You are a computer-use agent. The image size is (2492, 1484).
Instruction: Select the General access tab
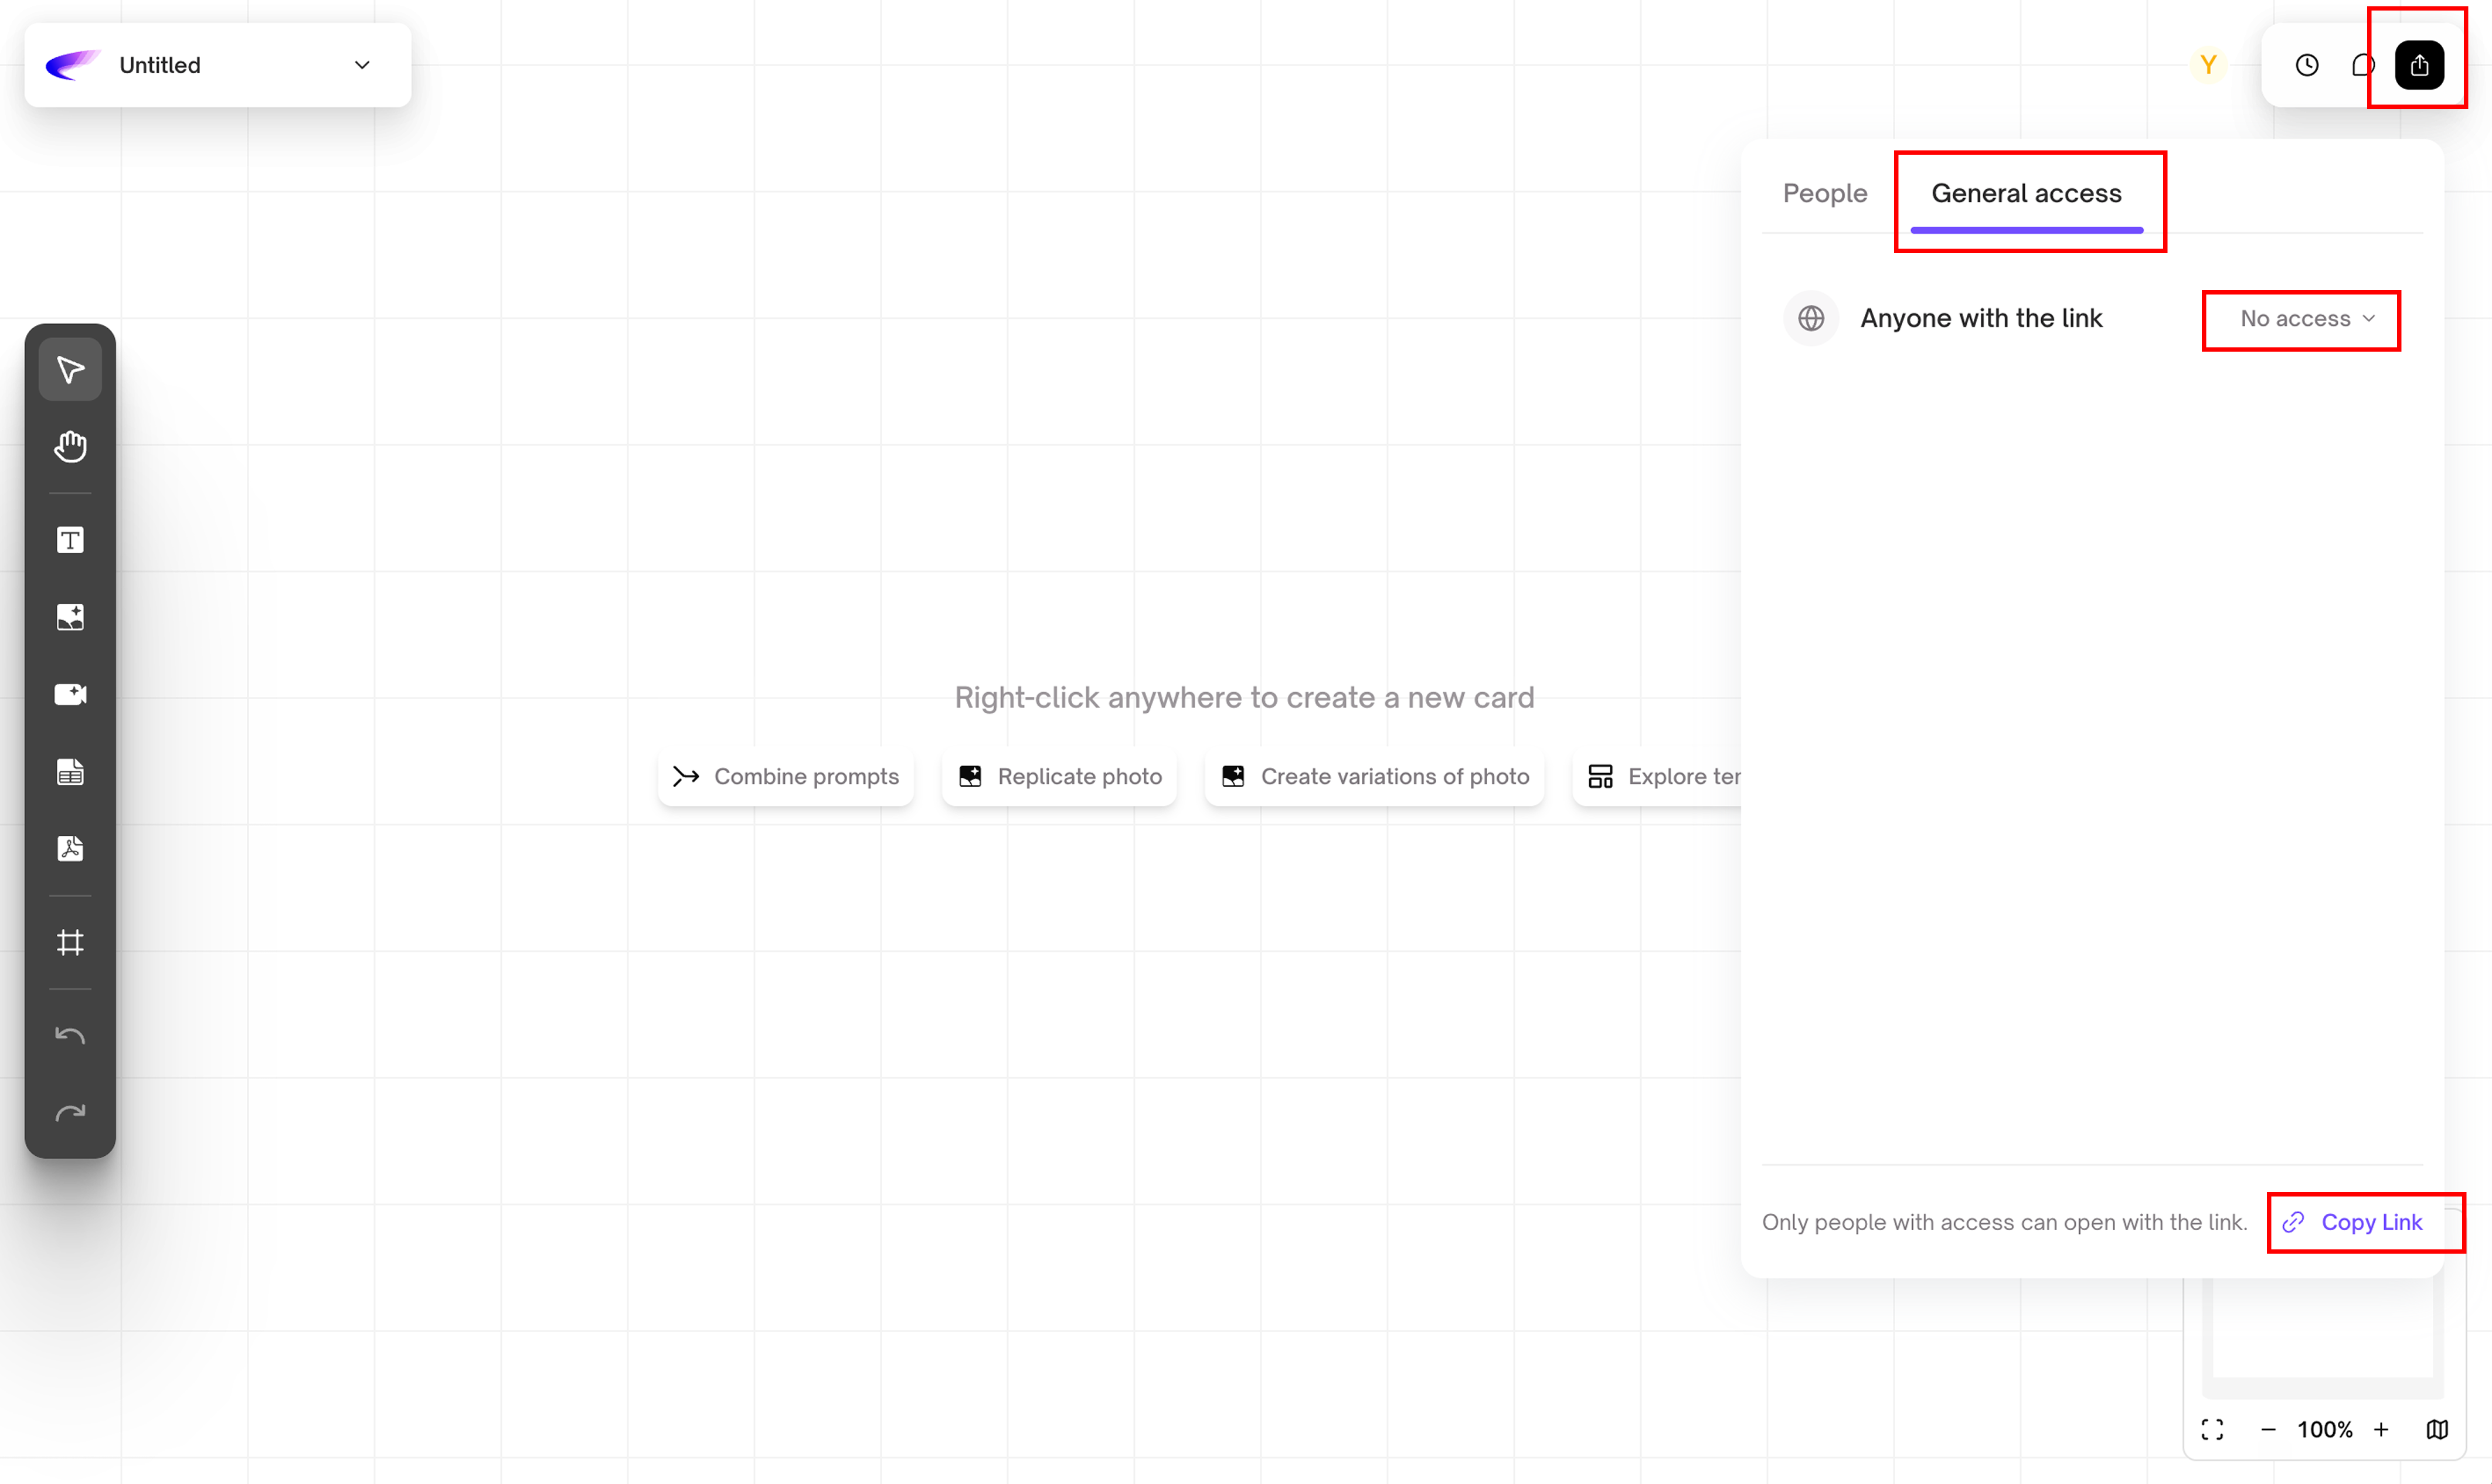(2026, 193)
